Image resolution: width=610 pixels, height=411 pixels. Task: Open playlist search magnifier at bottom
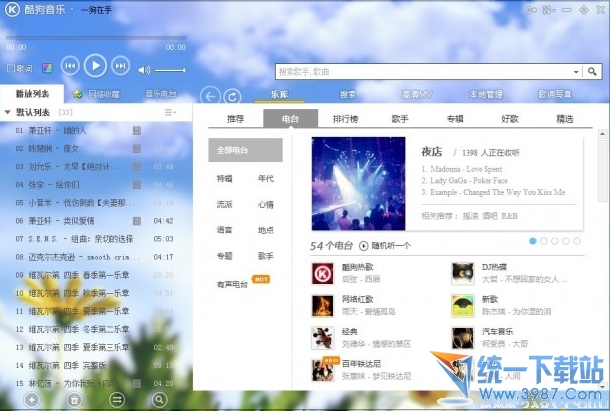point(159,399)
